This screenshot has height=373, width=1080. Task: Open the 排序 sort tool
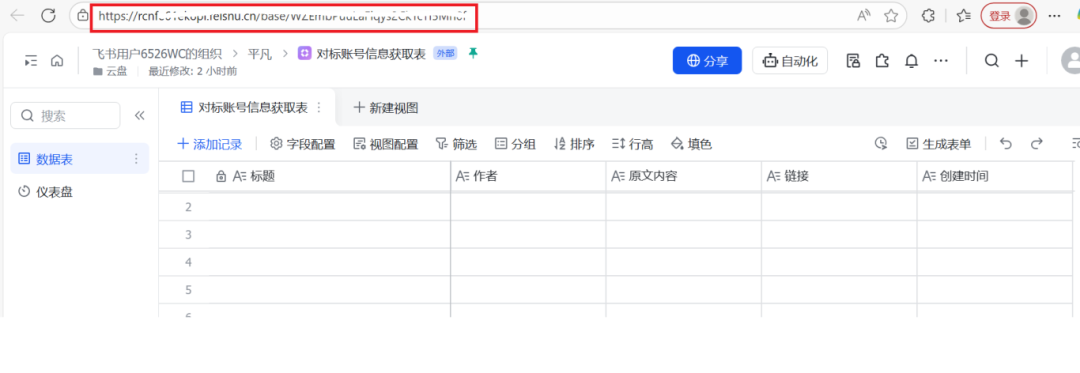tap(574, 144)
